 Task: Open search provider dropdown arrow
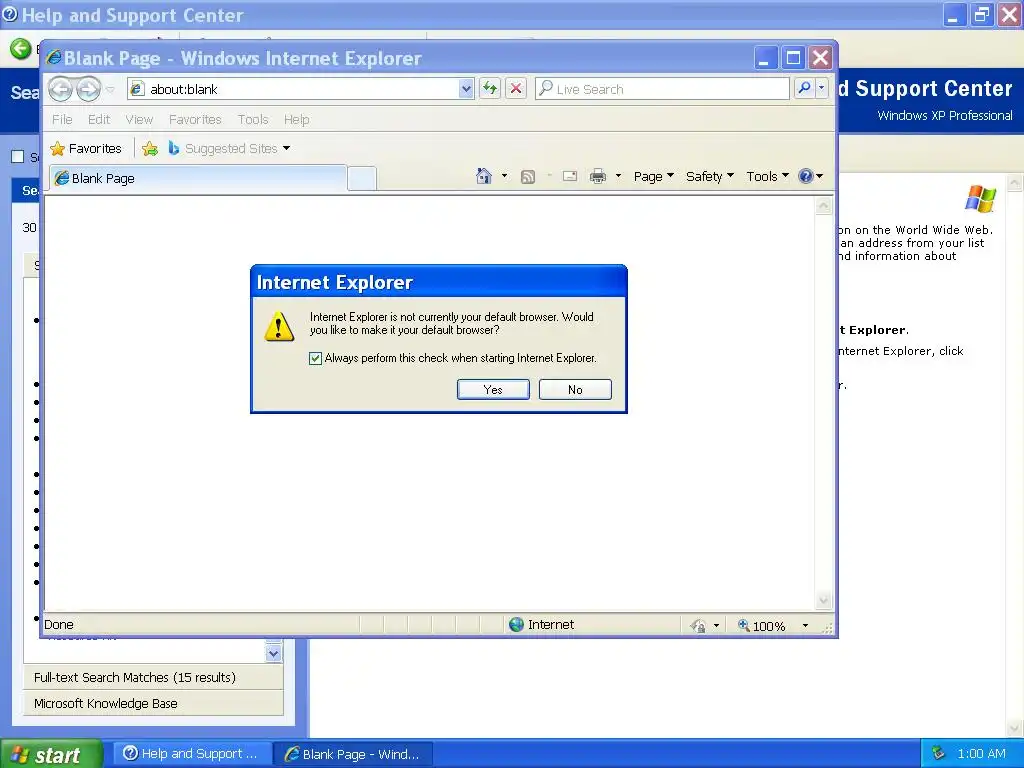coord(822,88)
